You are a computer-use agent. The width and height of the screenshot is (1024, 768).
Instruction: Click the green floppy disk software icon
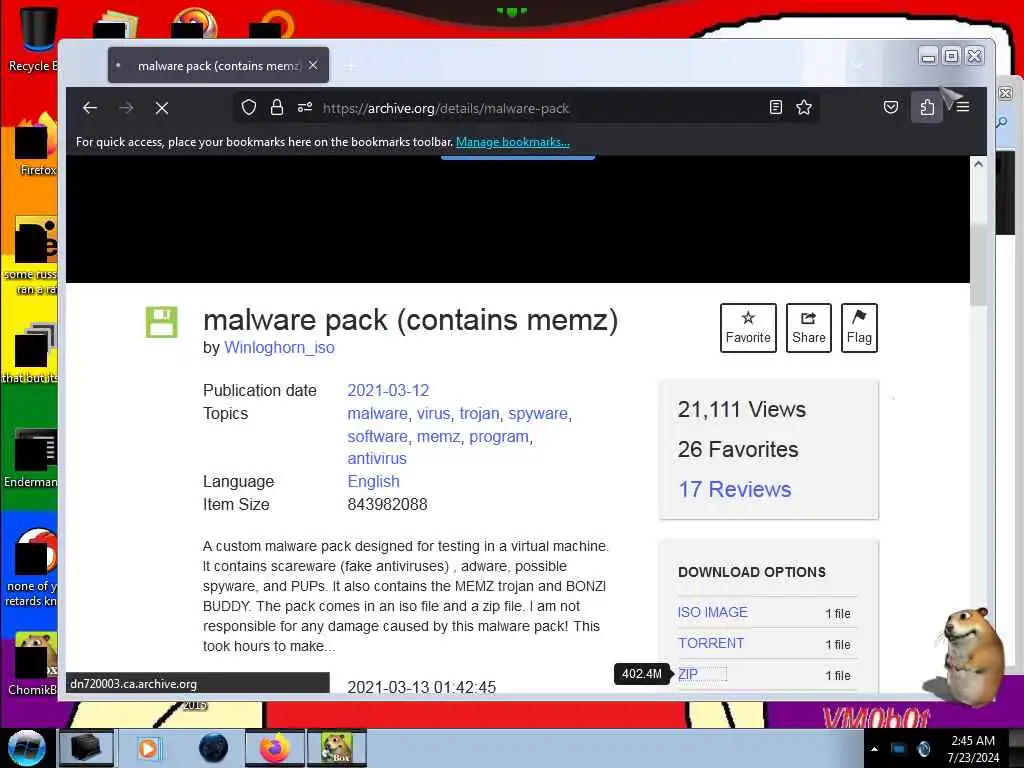pos(161,322)
